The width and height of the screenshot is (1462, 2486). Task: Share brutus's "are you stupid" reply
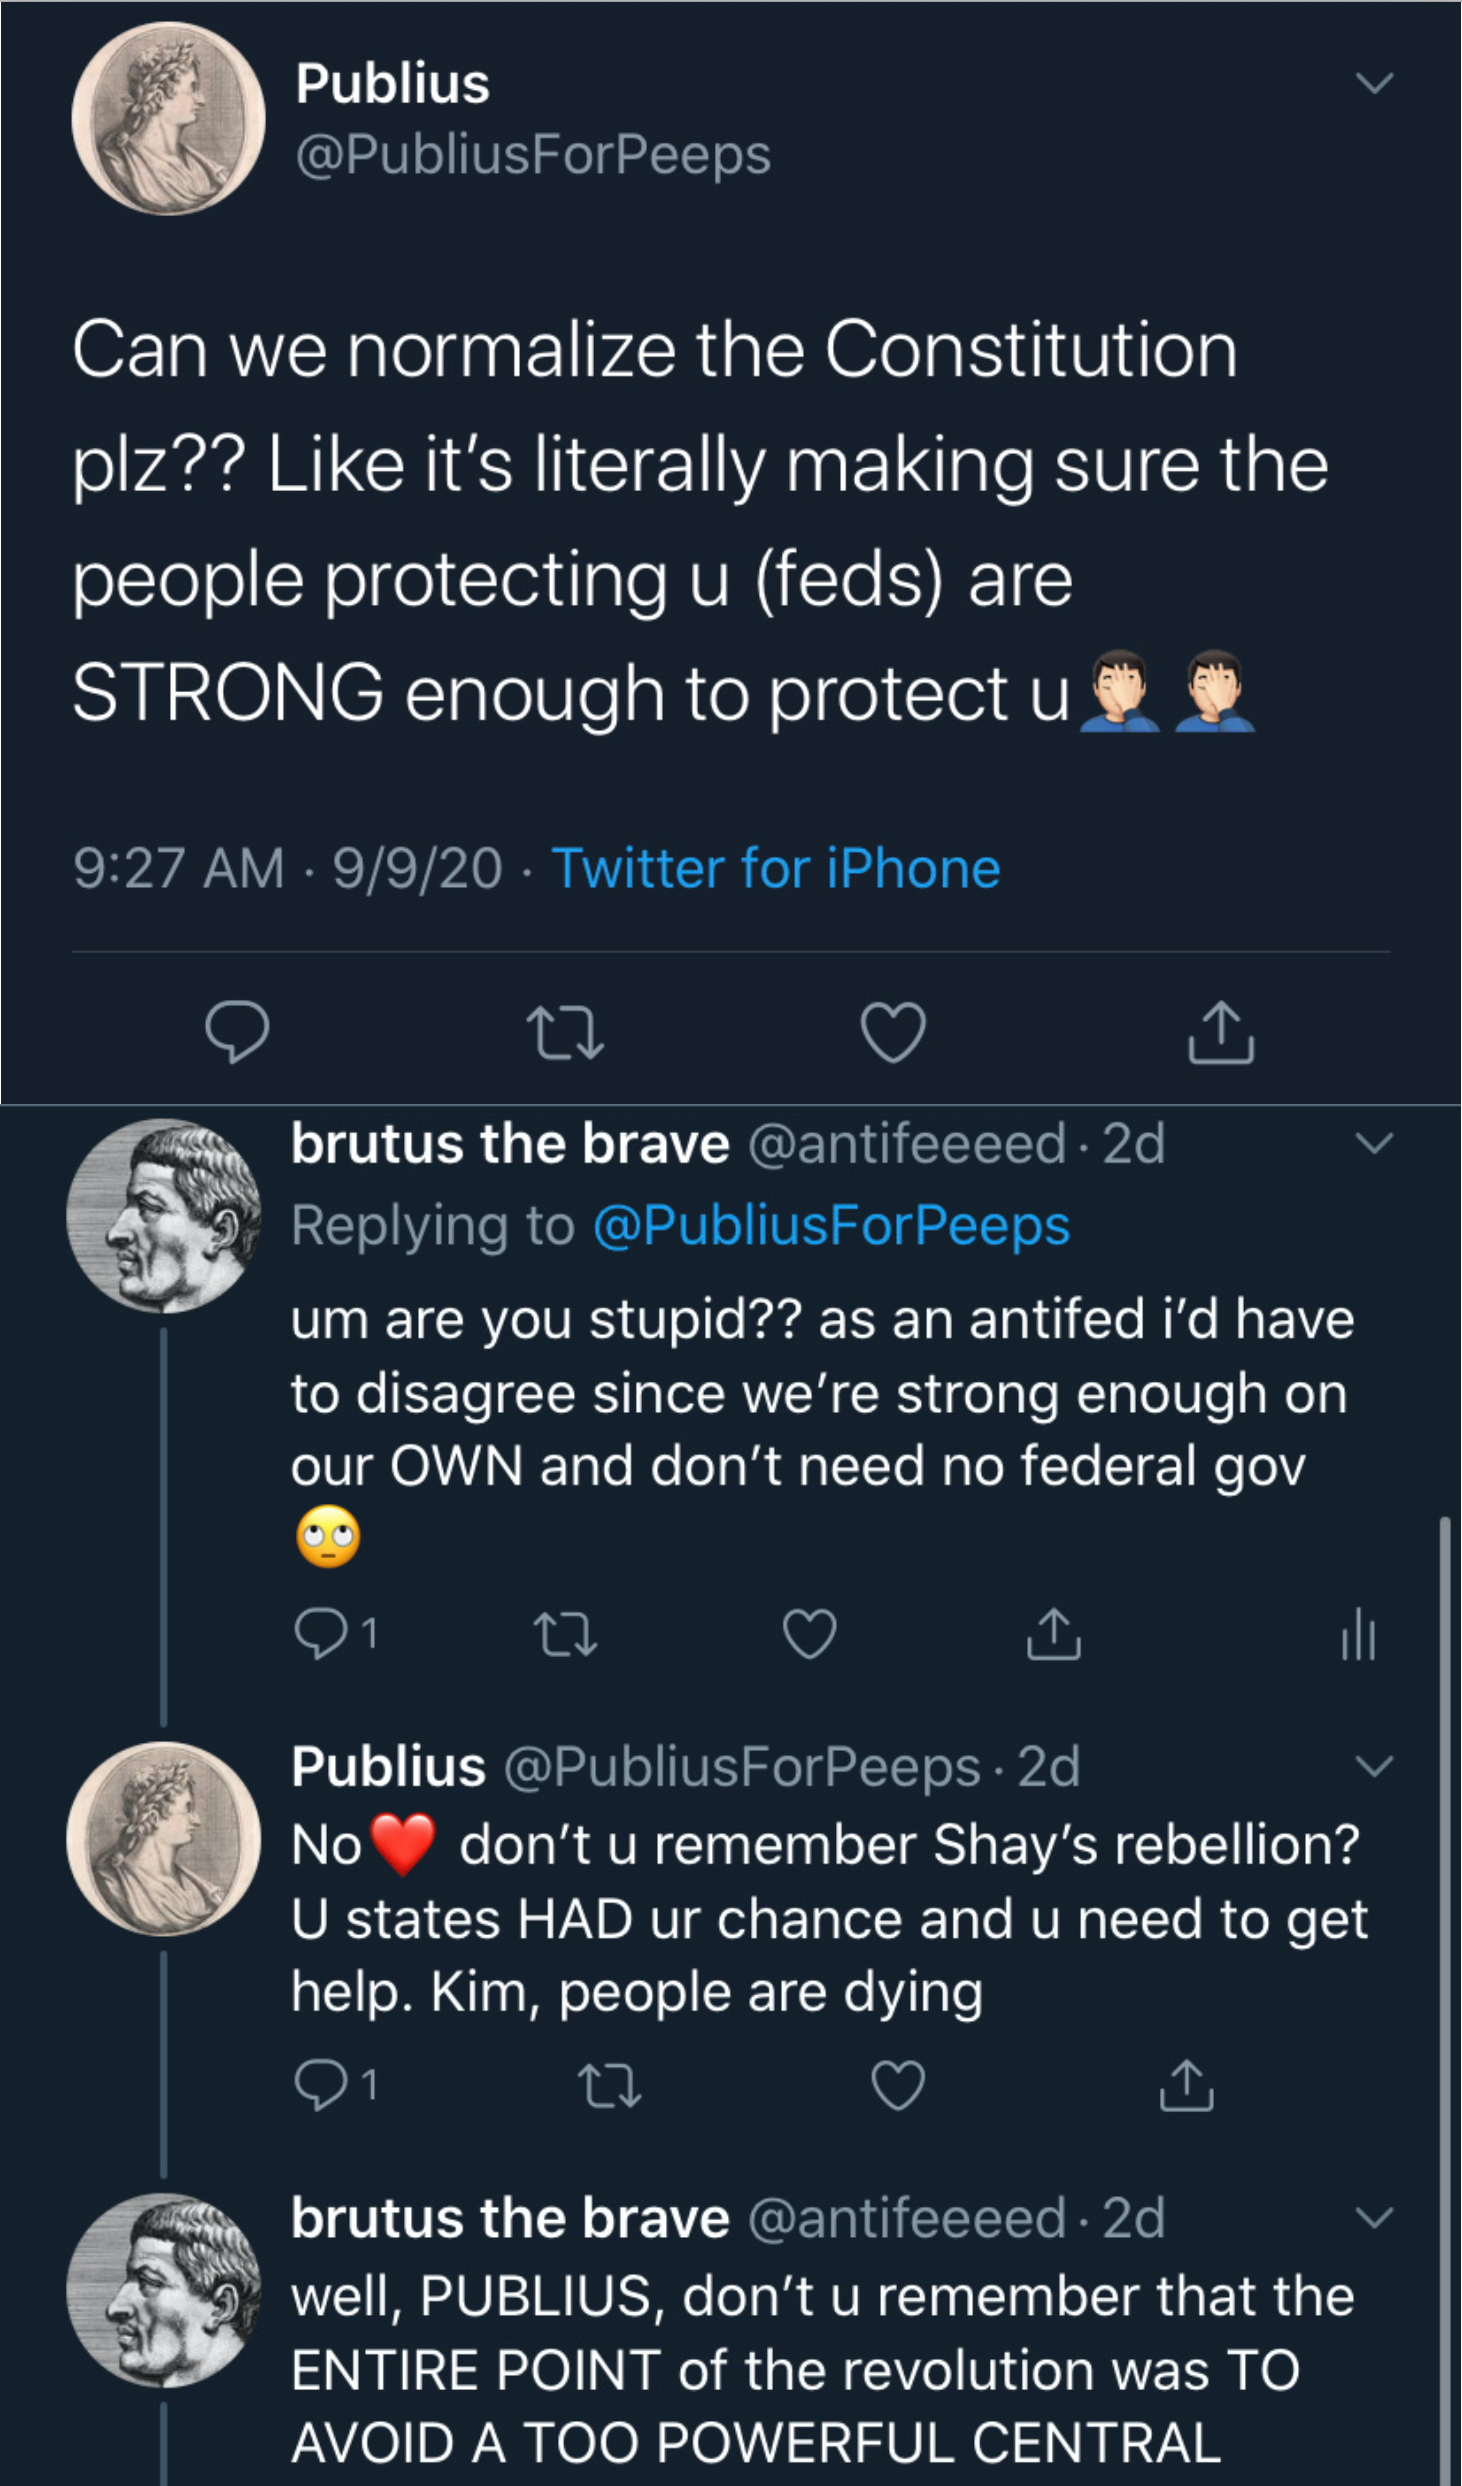[x=1054, y=1634]
